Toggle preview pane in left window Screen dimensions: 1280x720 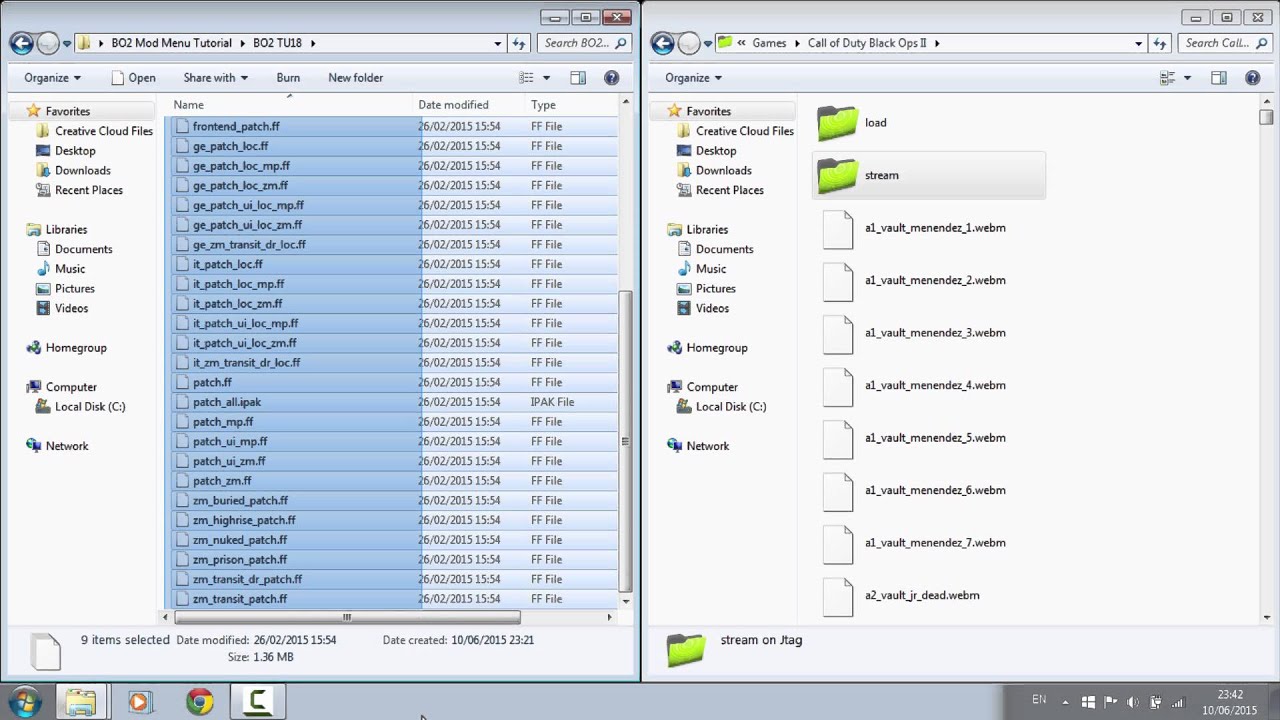tap(578, 78)
